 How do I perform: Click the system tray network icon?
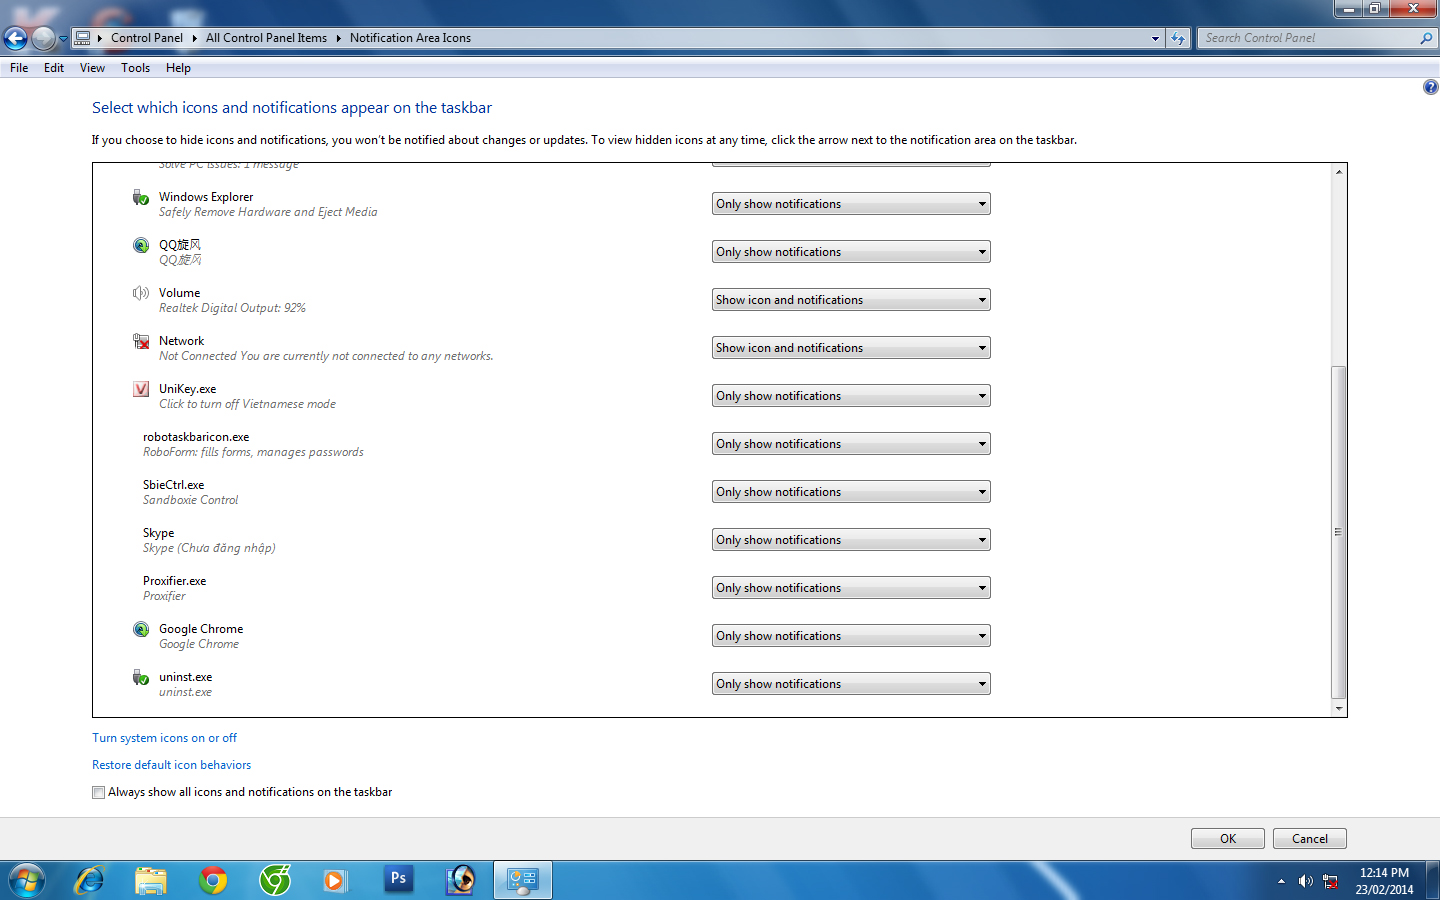1331,881
